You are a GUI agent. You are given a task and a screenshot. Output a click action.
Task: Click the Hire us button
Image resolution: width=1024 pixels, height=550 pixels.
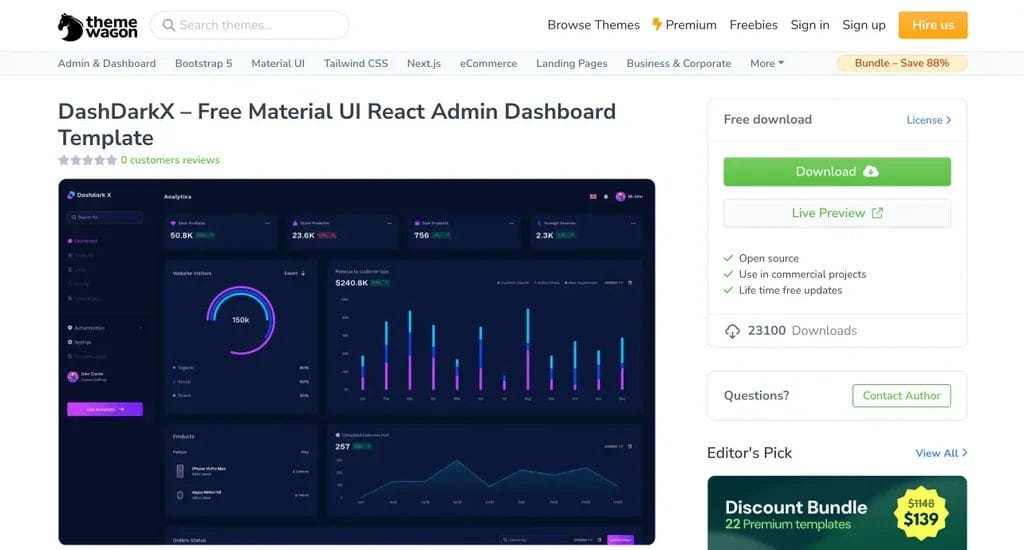(x=933, y=25)
